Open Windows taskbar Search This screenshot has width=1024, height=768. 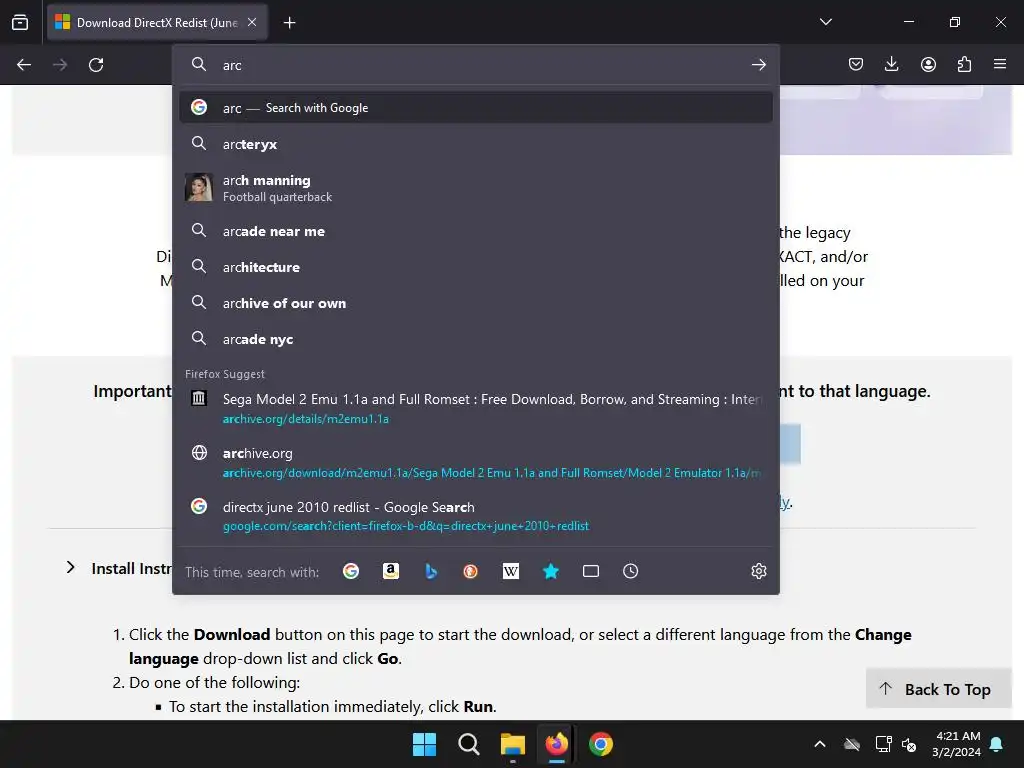click(x=468, y=744)
